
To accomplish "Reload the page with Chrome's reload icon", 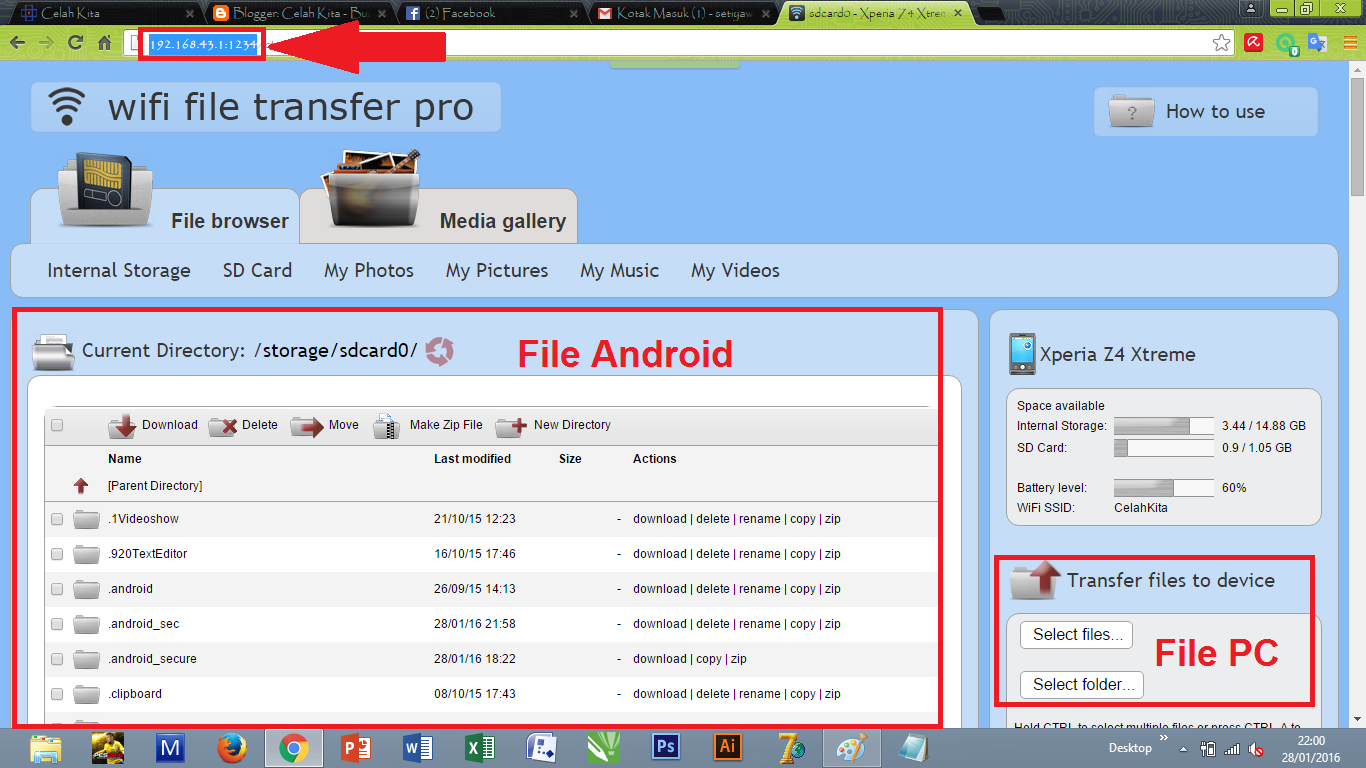I will (x=75, y=43).
